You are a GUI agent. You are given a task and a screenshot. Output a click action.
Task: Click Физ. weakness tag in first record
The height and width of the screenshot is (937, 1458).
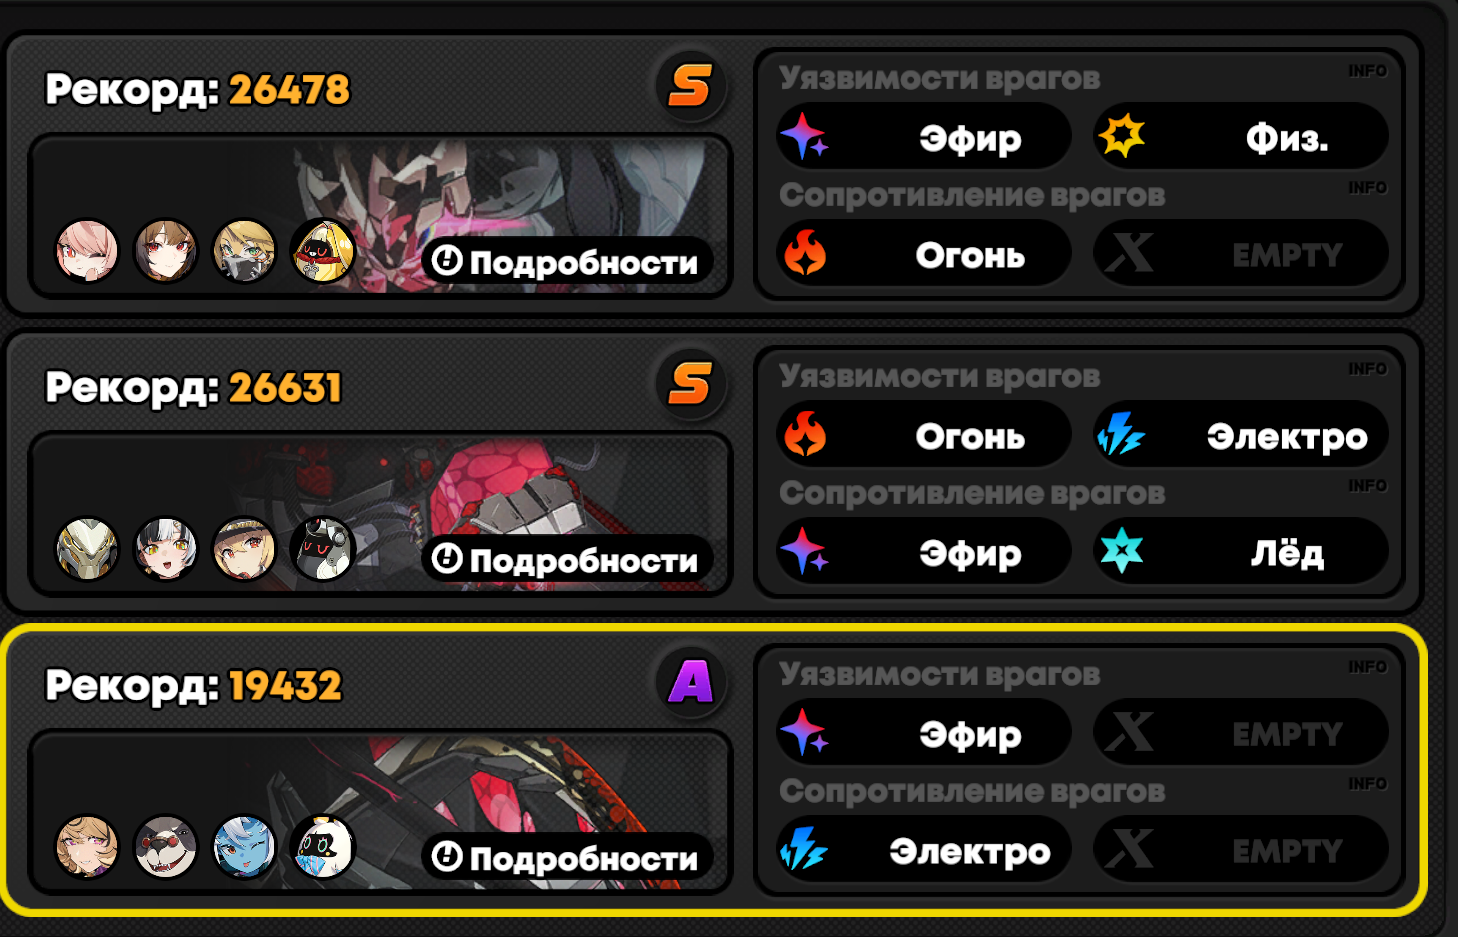point(1240,137)
